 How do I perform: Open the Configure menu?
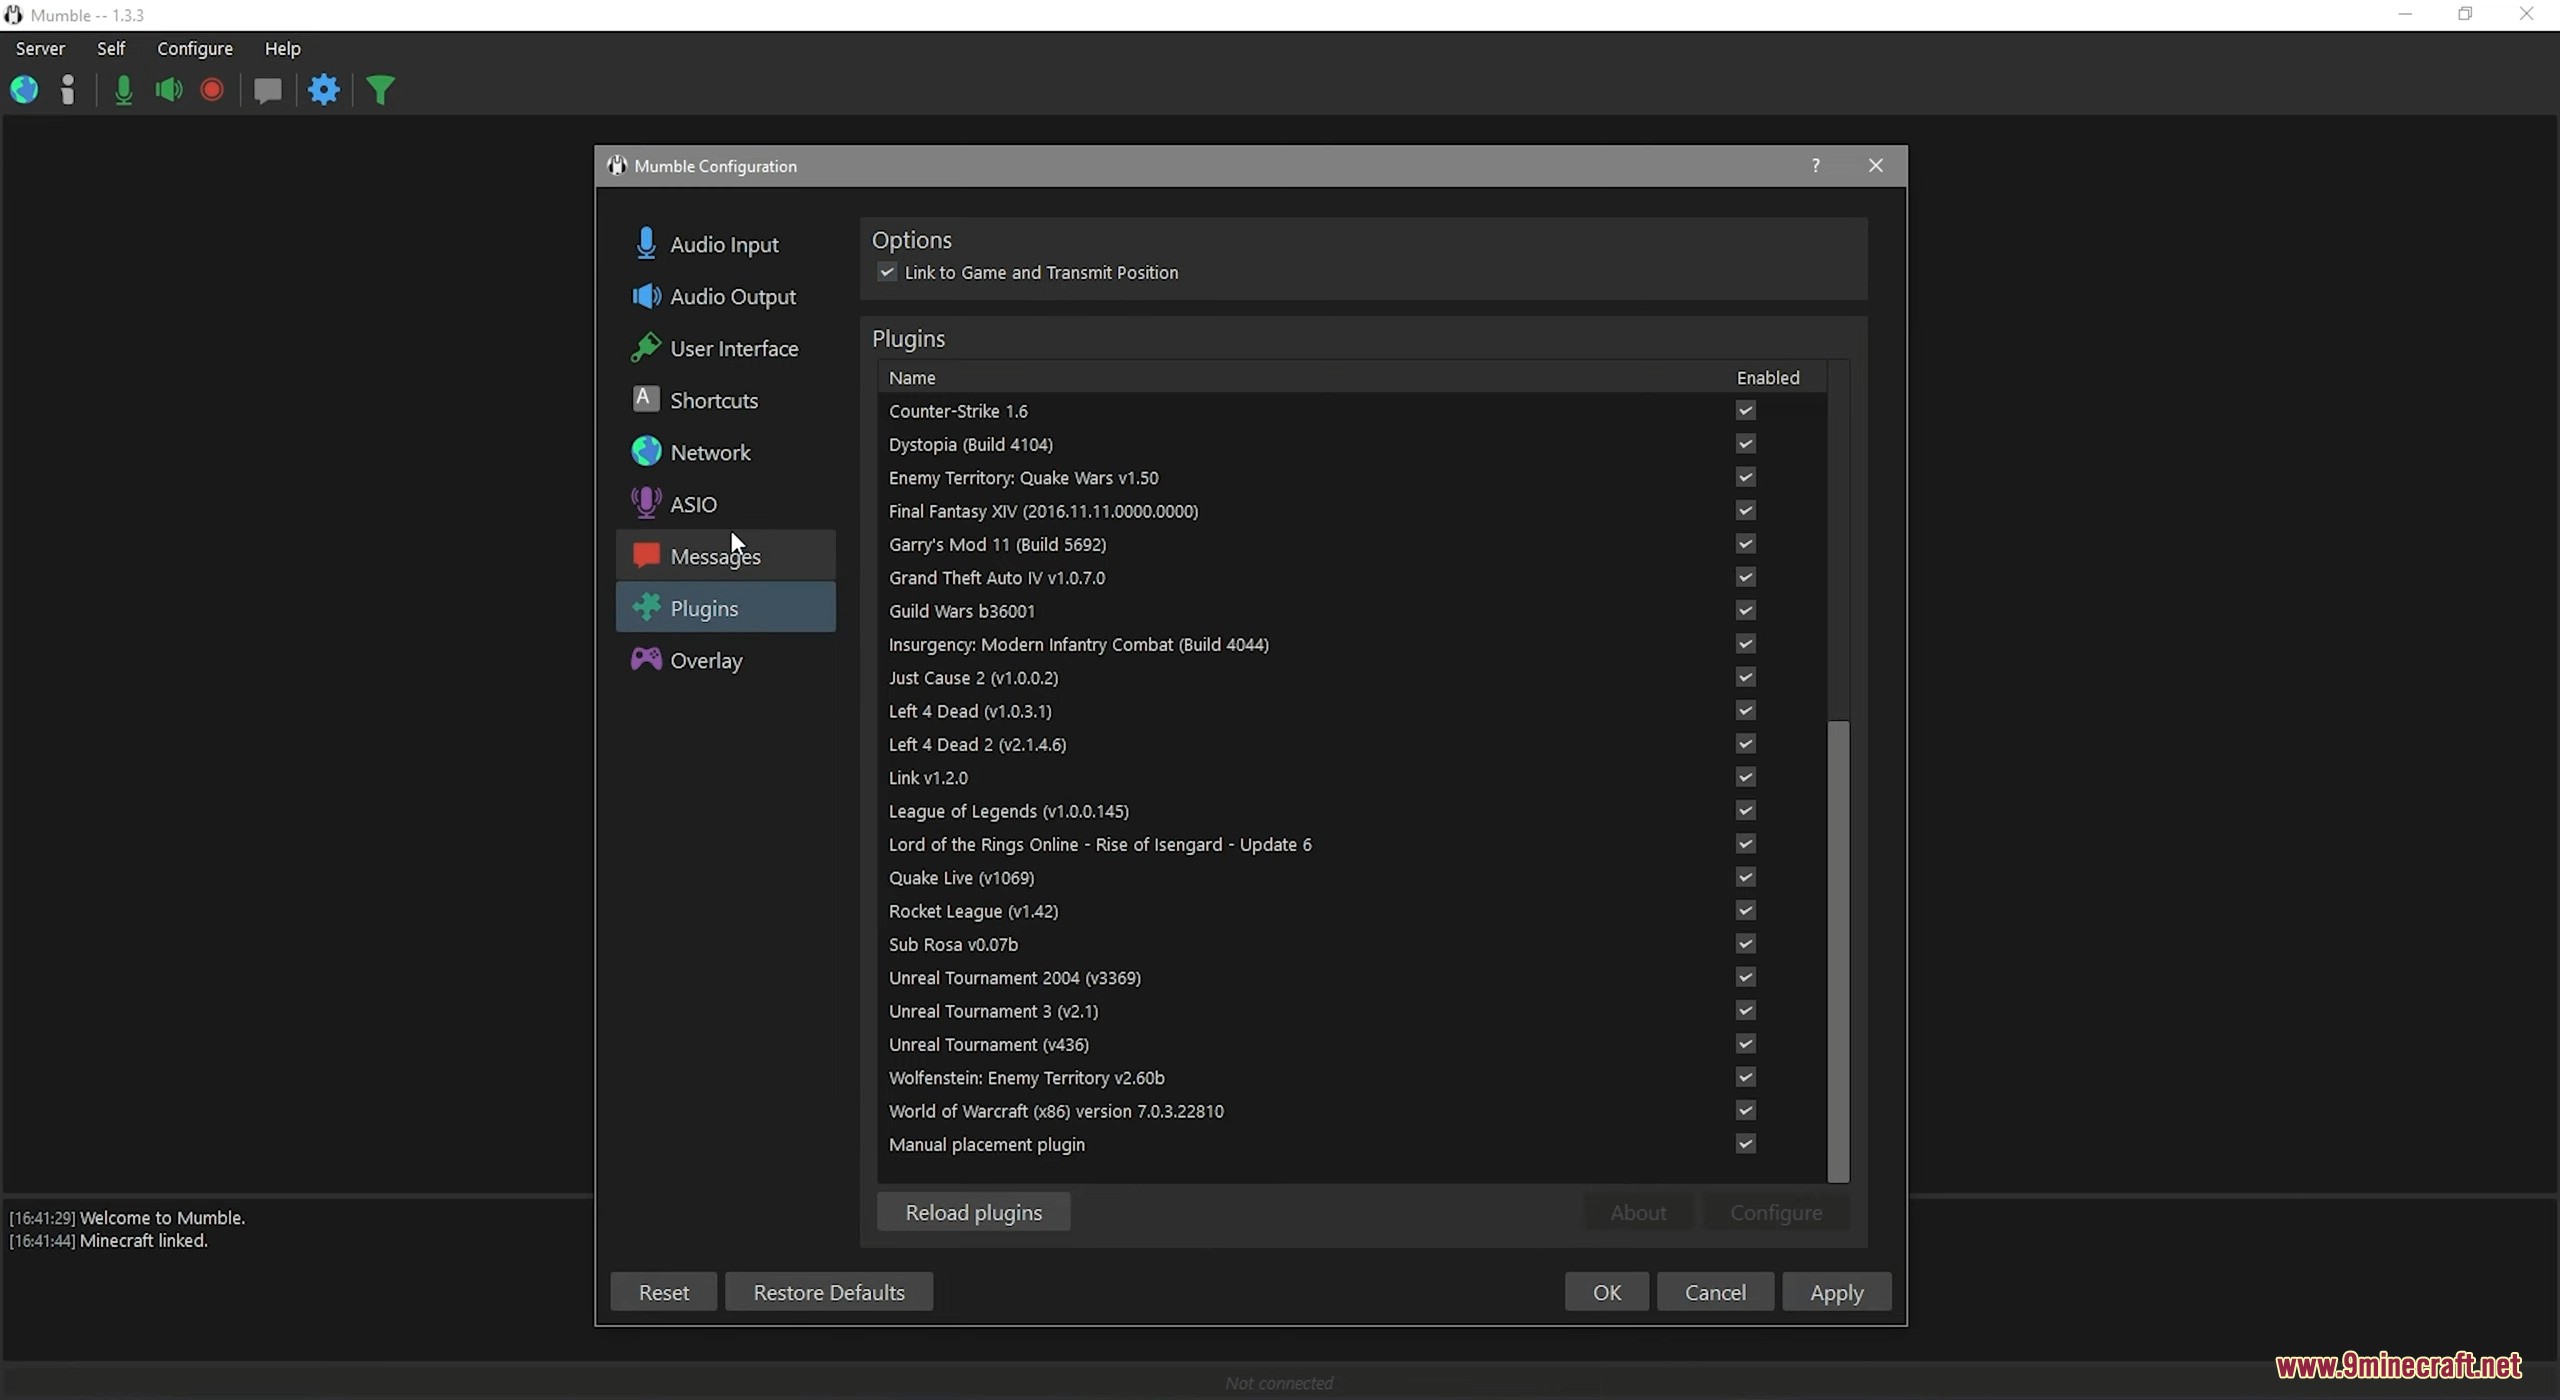tap(195, 48)
